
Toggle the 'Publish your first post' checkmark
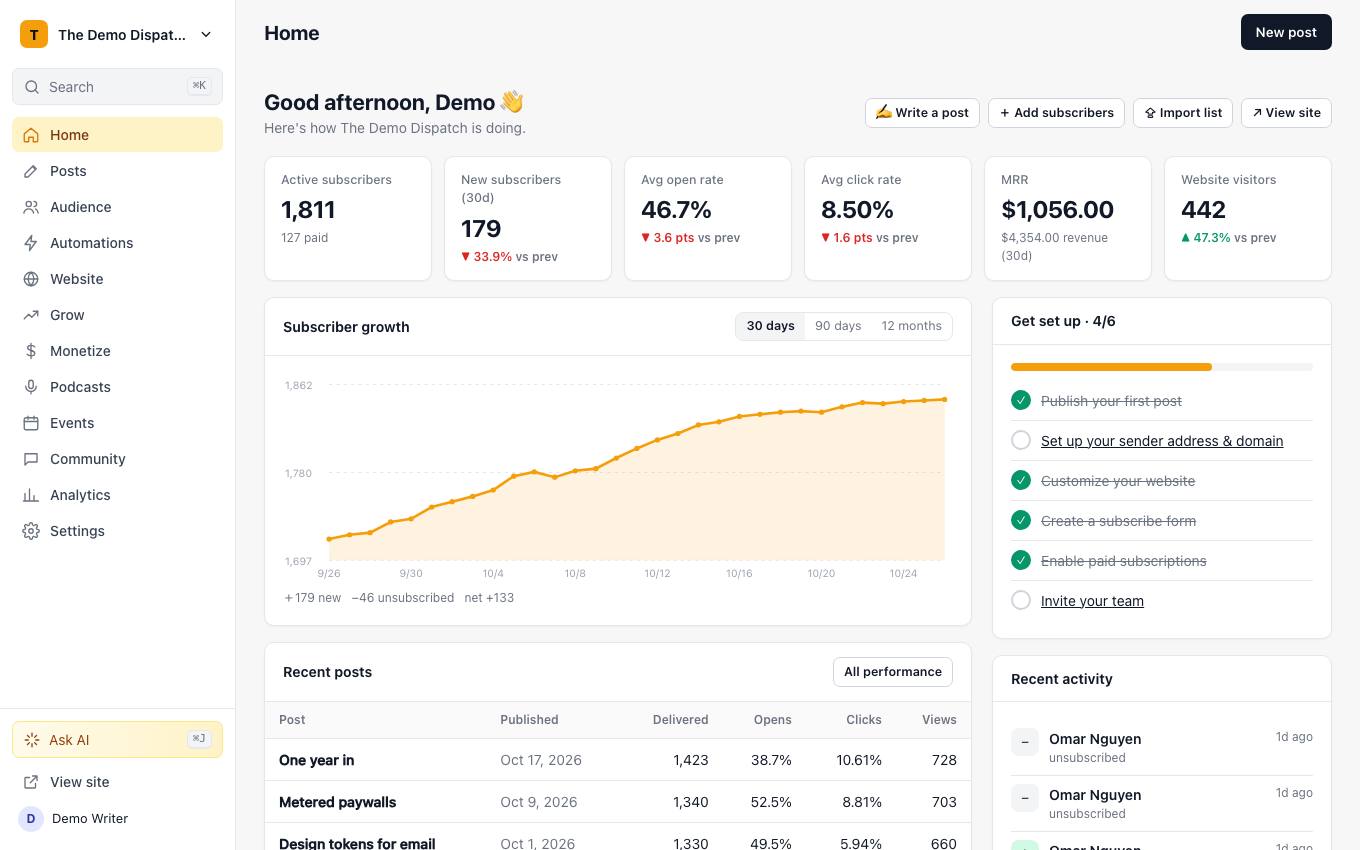(x=1021, y=400)
